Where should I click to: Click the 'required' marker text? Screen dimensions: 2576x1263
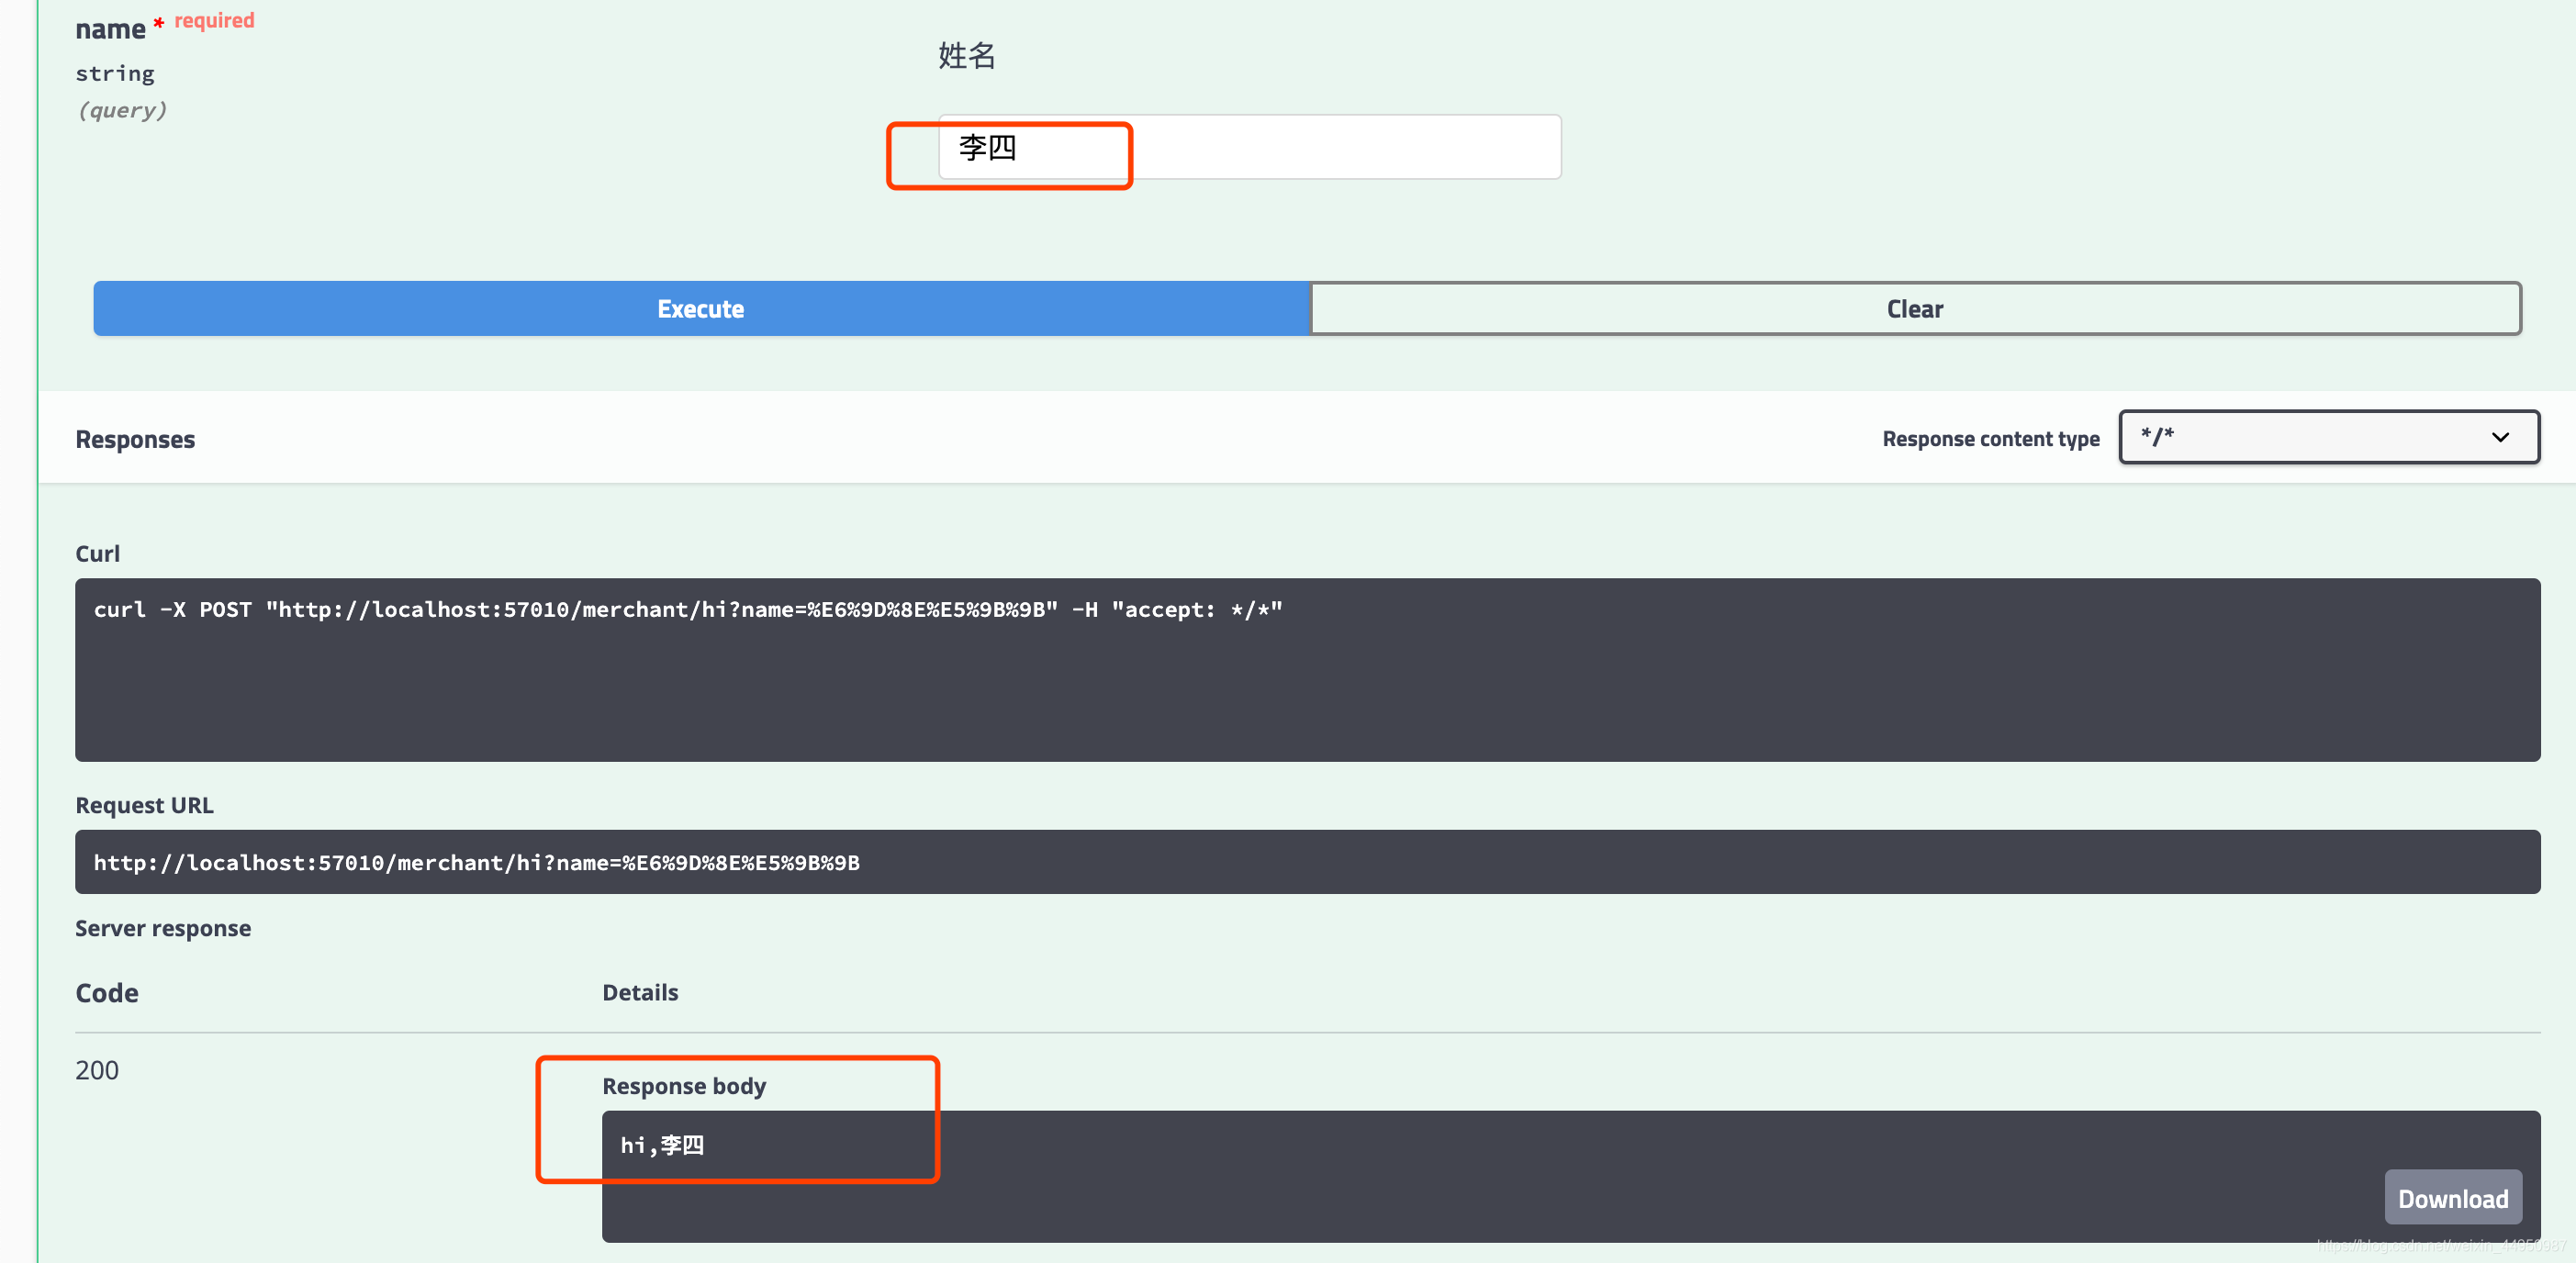(x=214, y=20)
